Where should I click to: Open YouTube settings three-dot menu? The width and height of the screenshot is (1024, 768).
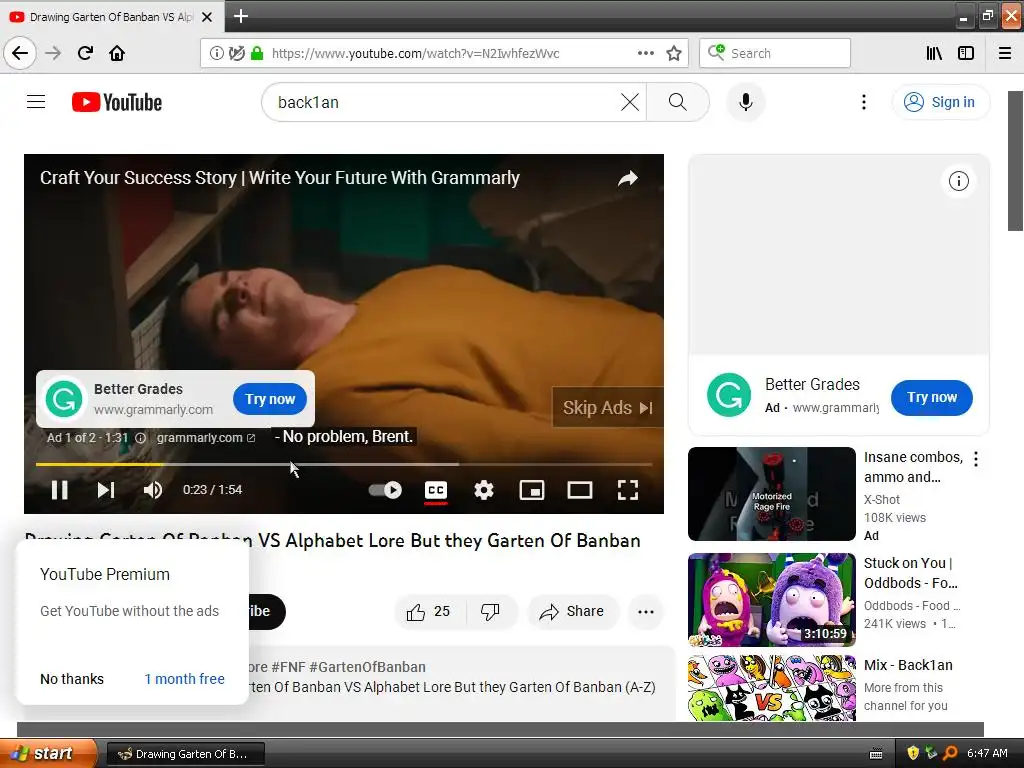click(863, 102)
